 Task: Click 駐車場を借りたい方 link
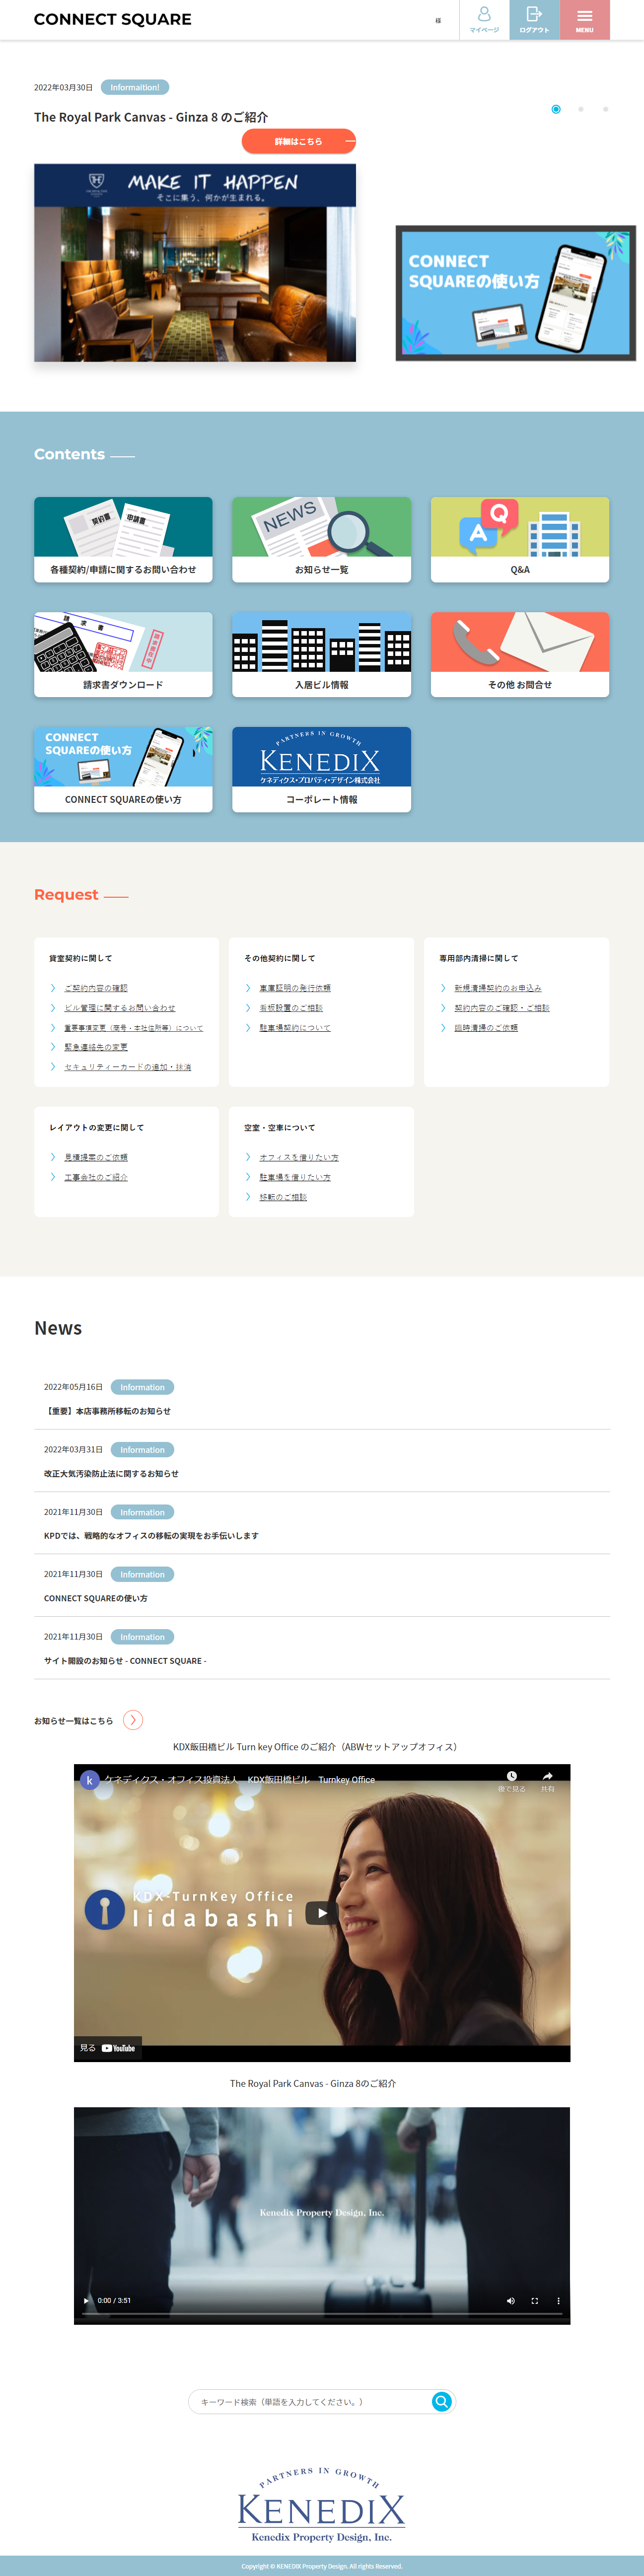pyautogui.click(x=295, y=1177)
